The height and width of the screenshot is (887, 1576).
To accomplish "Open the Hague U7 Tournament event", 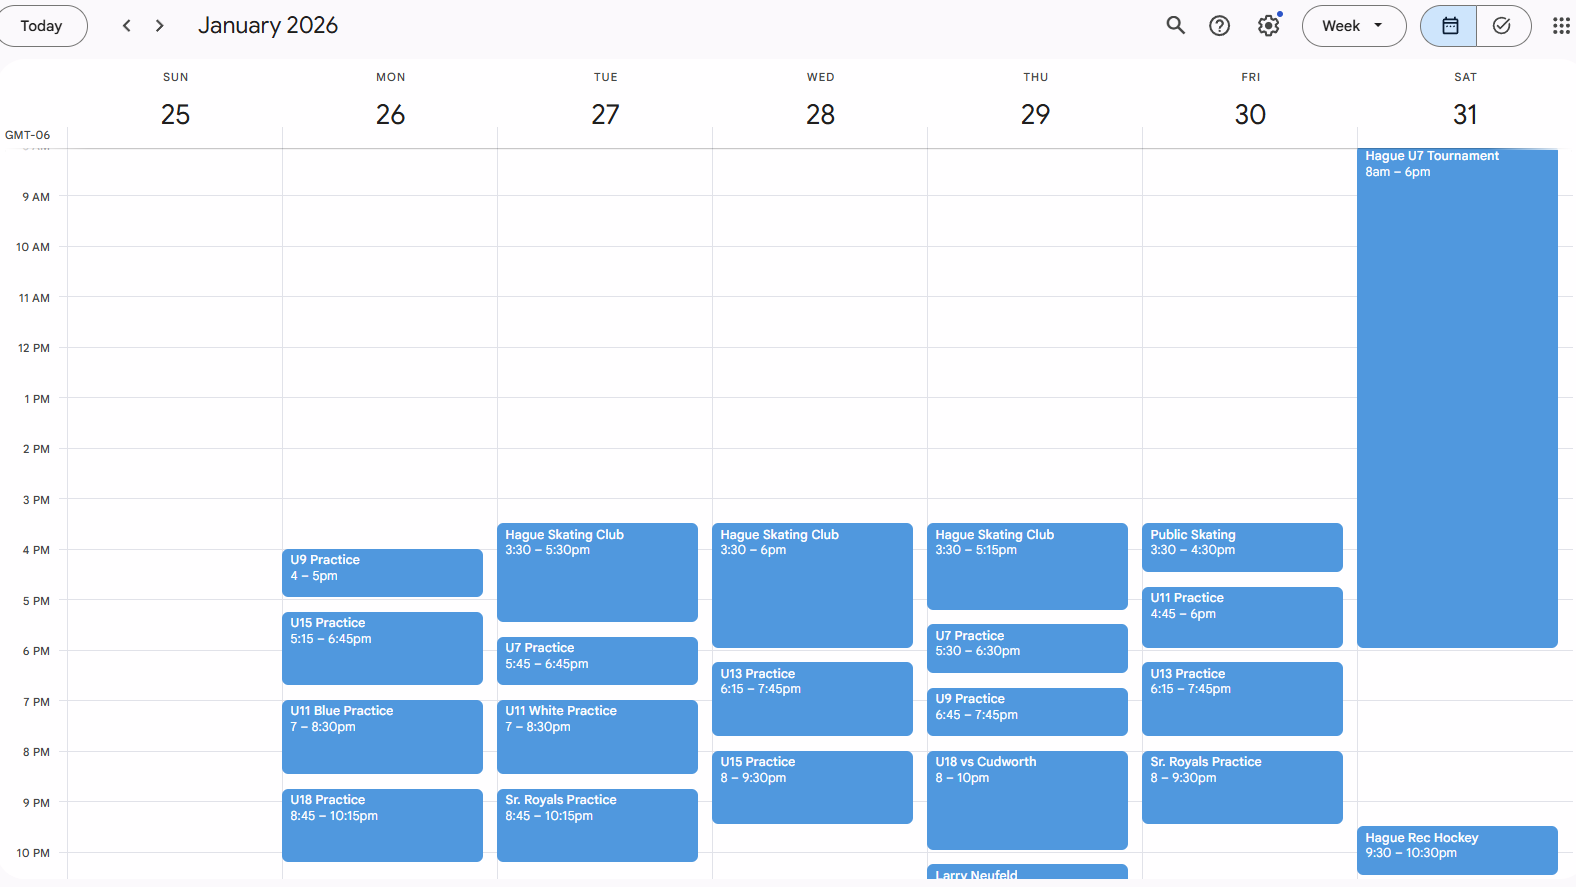I will tap(1456, 400).
